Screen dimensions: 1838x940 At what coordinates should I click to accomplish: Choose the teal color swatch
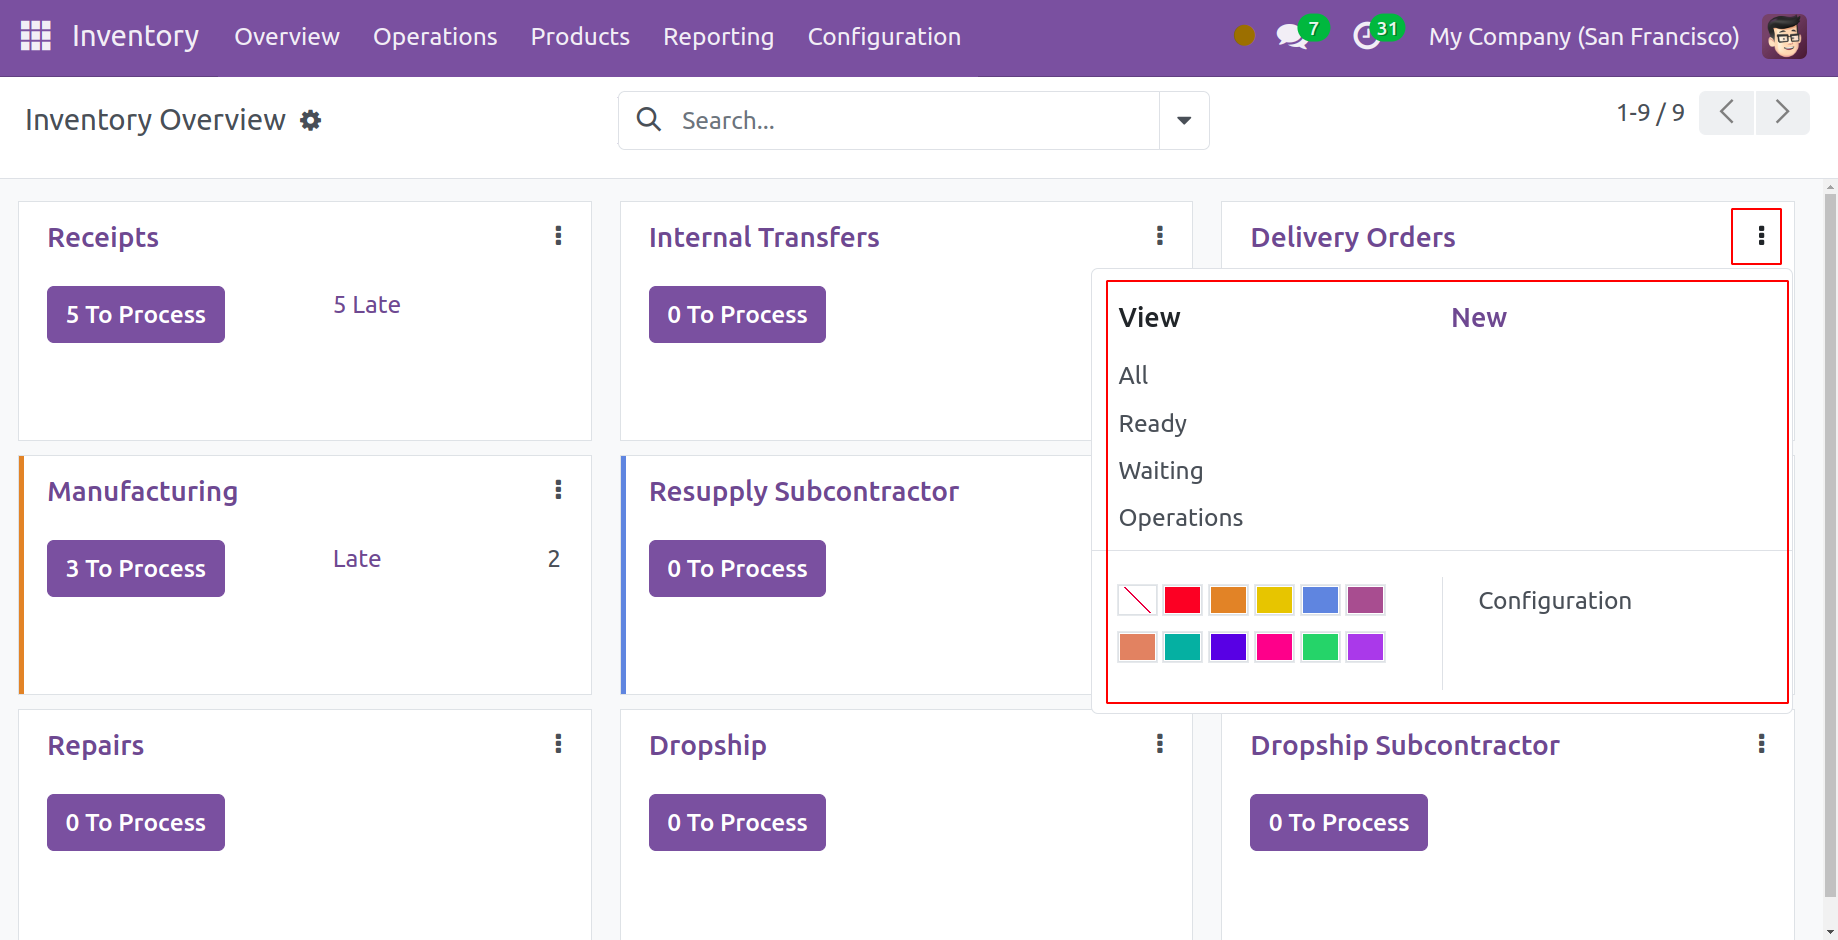point(1182,647)
